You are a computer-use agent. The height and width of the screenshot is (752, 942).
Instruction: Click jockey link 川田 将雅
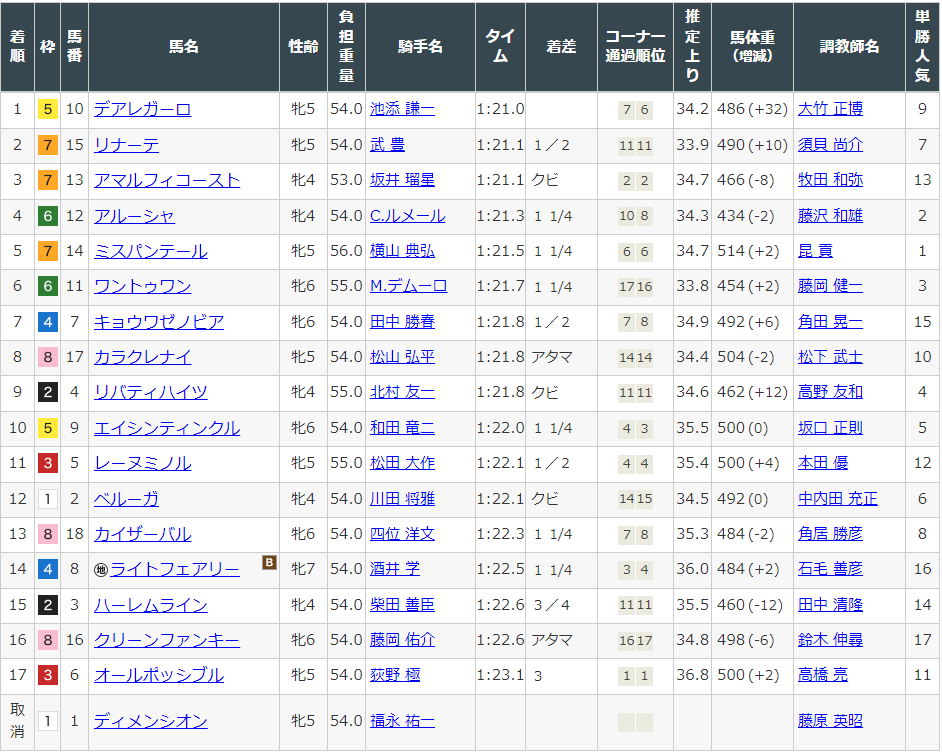pos(402,499)
